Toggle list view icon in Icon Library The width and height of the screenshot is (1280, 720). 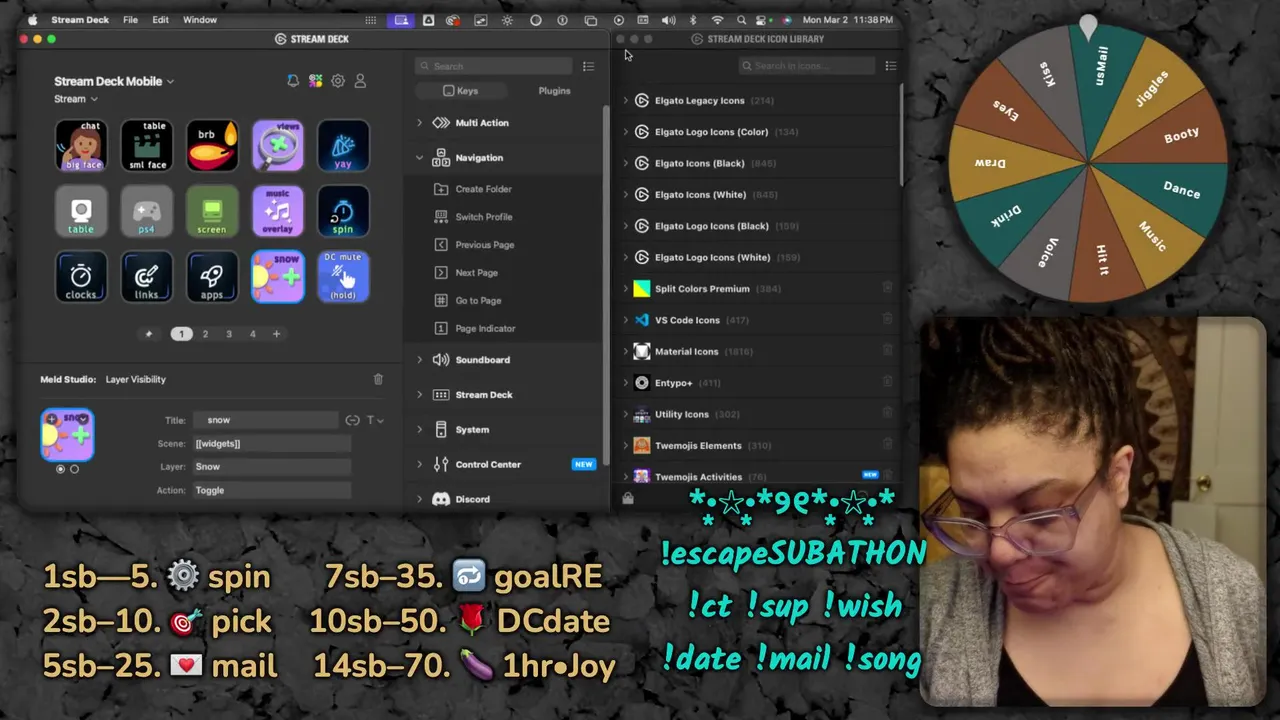pyautogui.click(x=890, y=66)
